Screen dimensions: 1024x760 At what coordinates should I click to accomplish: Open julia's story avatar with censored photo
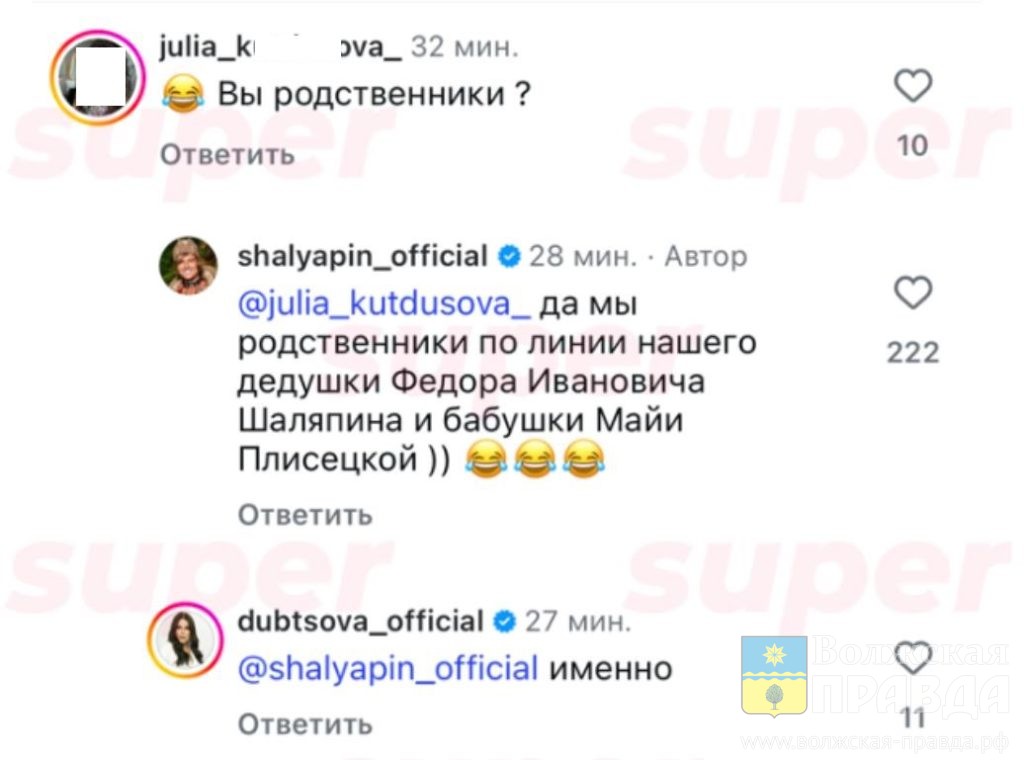98,77
